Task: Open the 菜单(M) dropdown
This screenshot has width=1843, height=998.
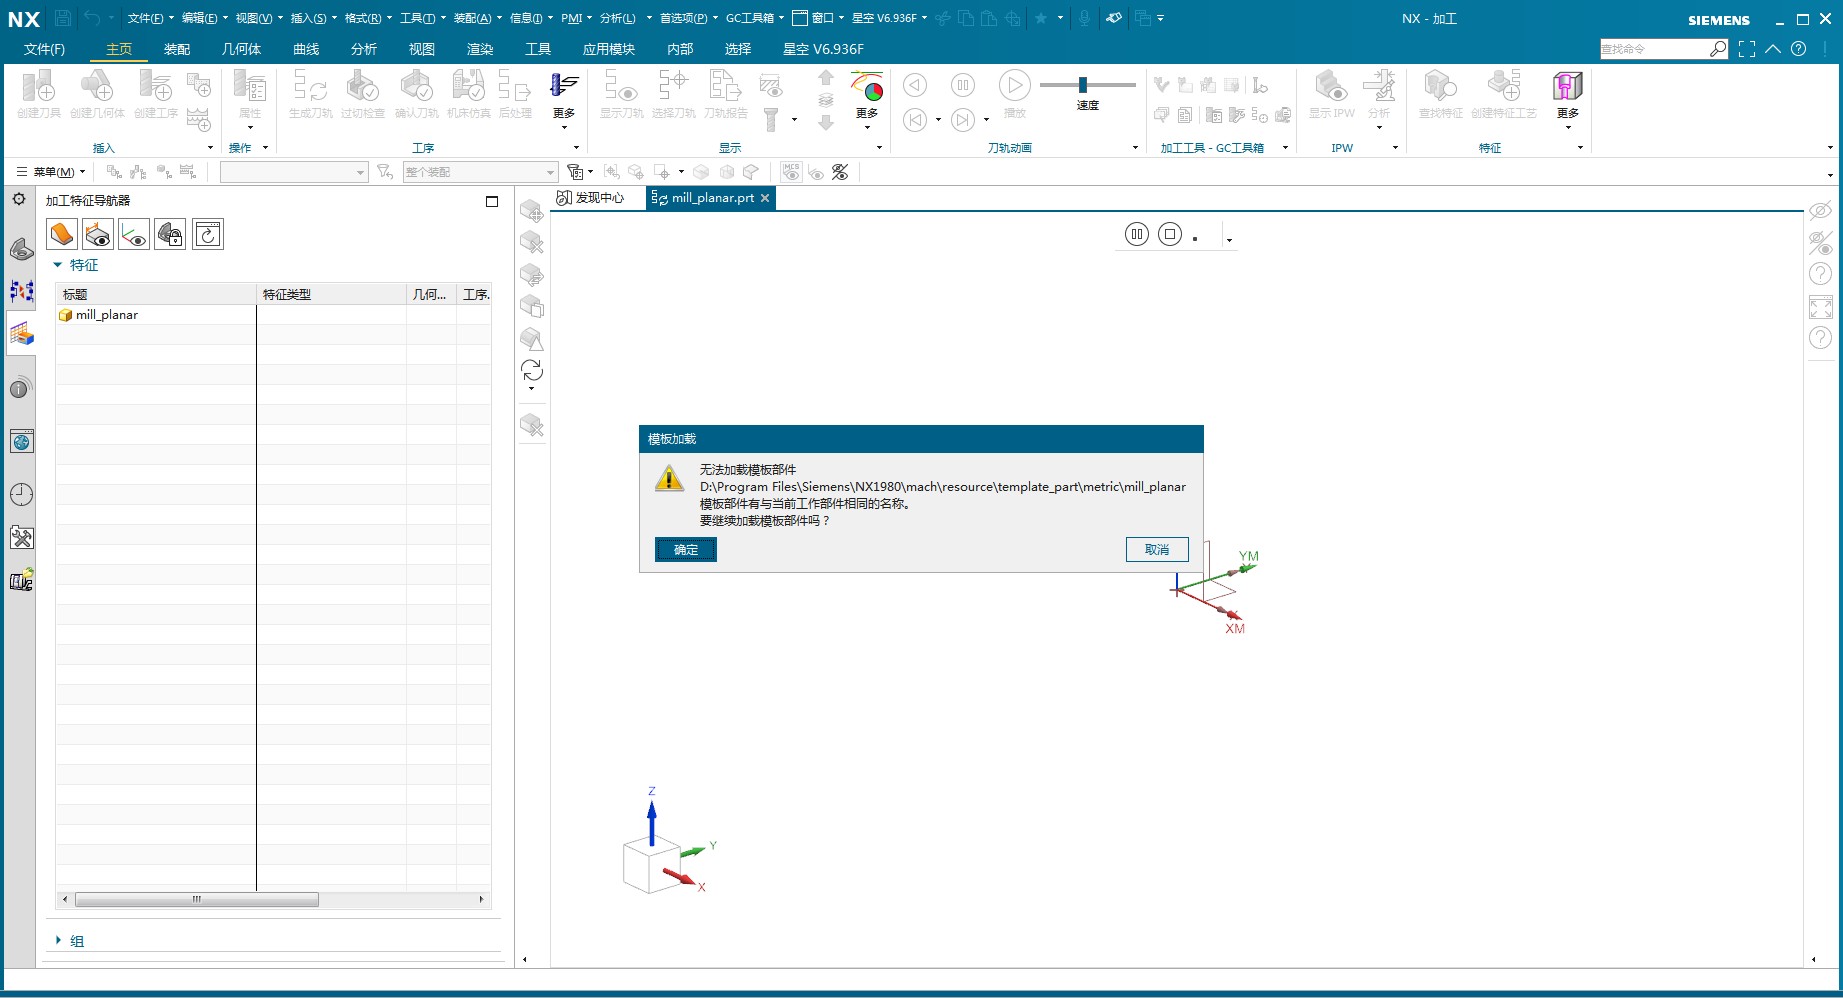Action: pos(52,172)
